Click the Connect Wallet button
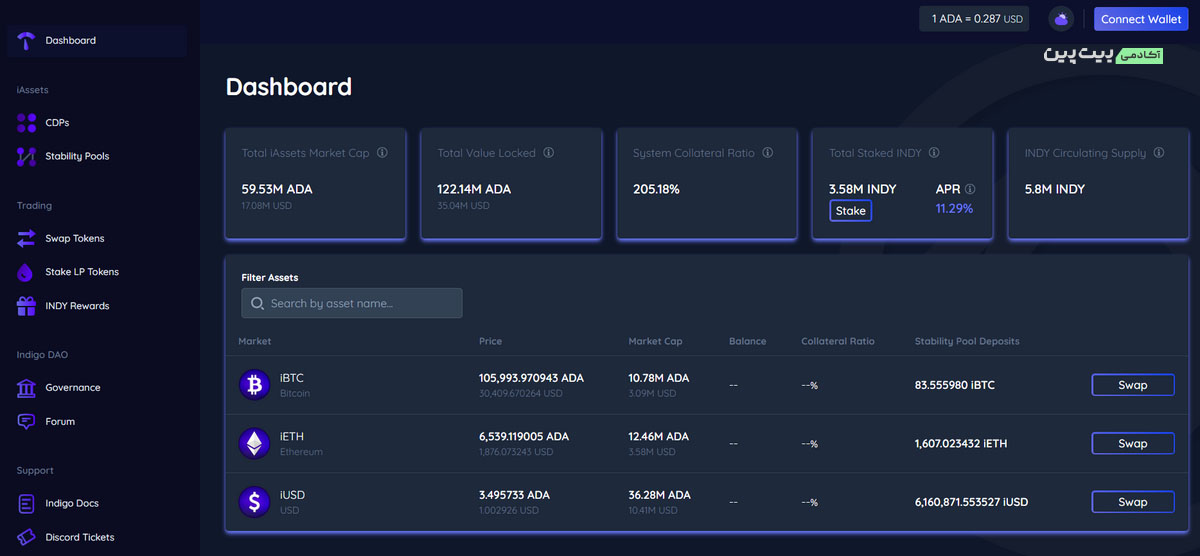The height and width of the screenshot is (556, 1200). [1141, 19]
